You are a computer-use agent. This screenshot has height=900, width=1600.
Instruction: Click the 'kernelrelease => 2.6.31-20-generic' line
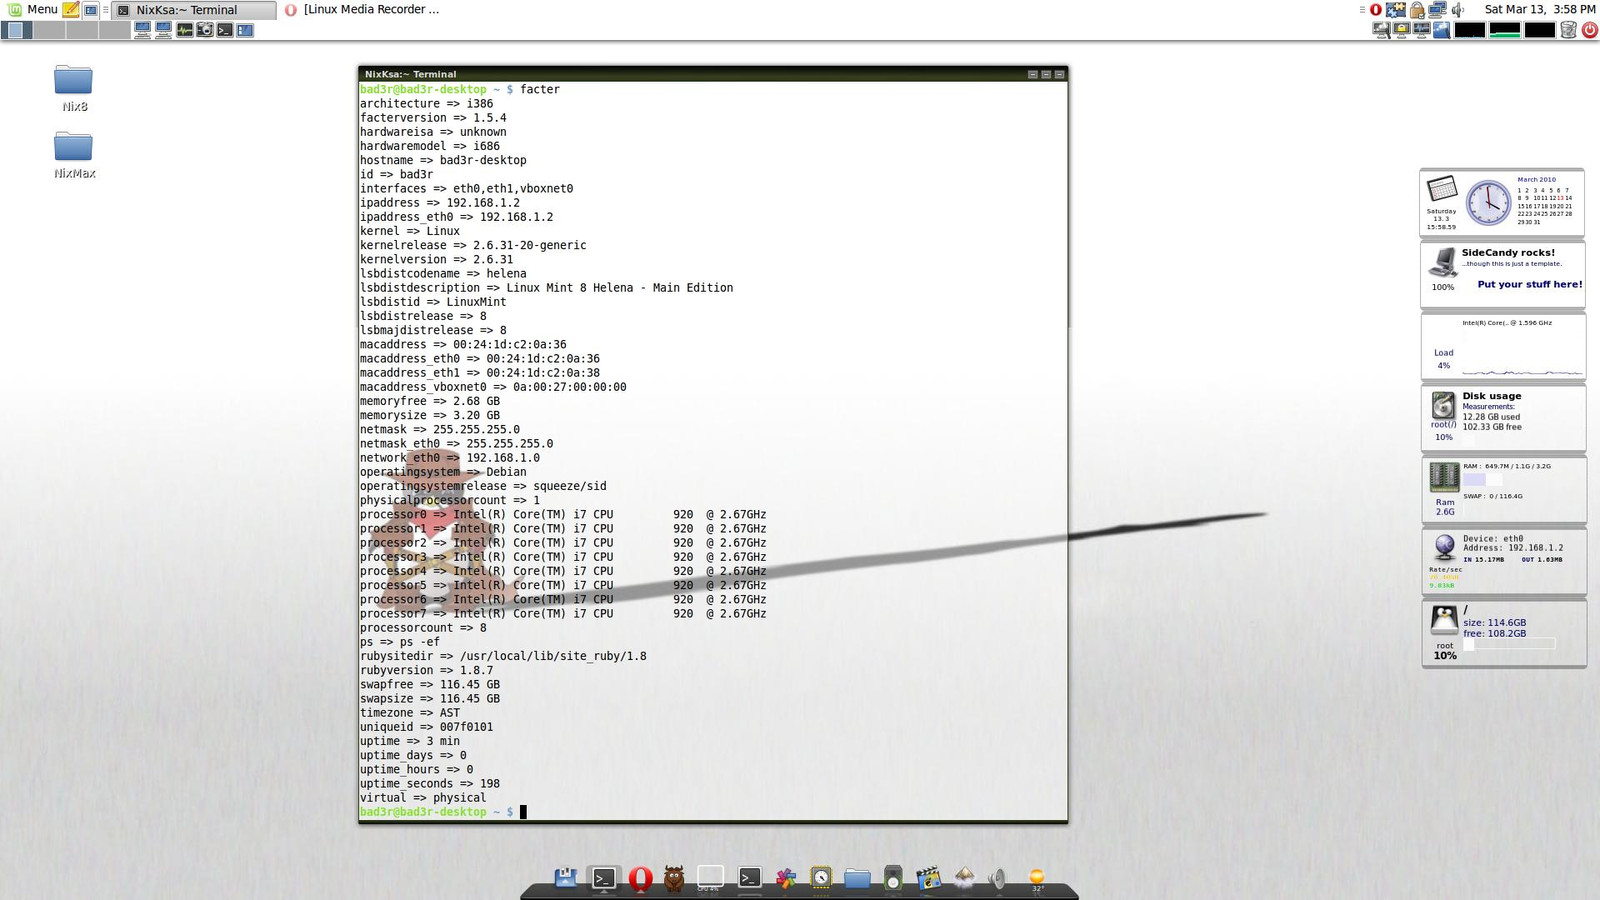tap(473, 245)
